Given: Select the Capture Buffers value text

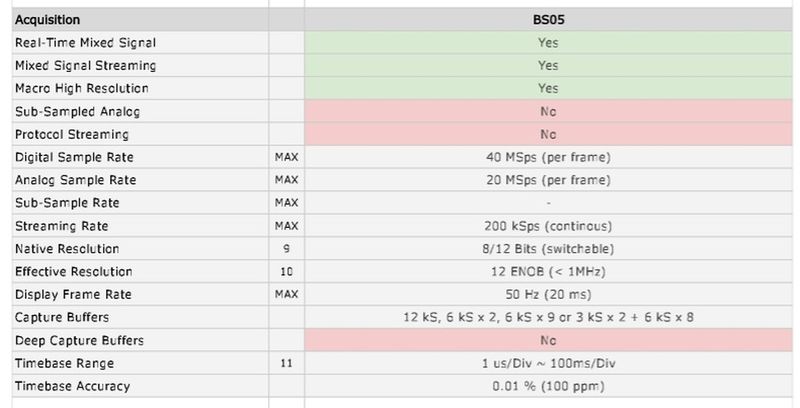Looking at the screenshot, I should [547, 318].
